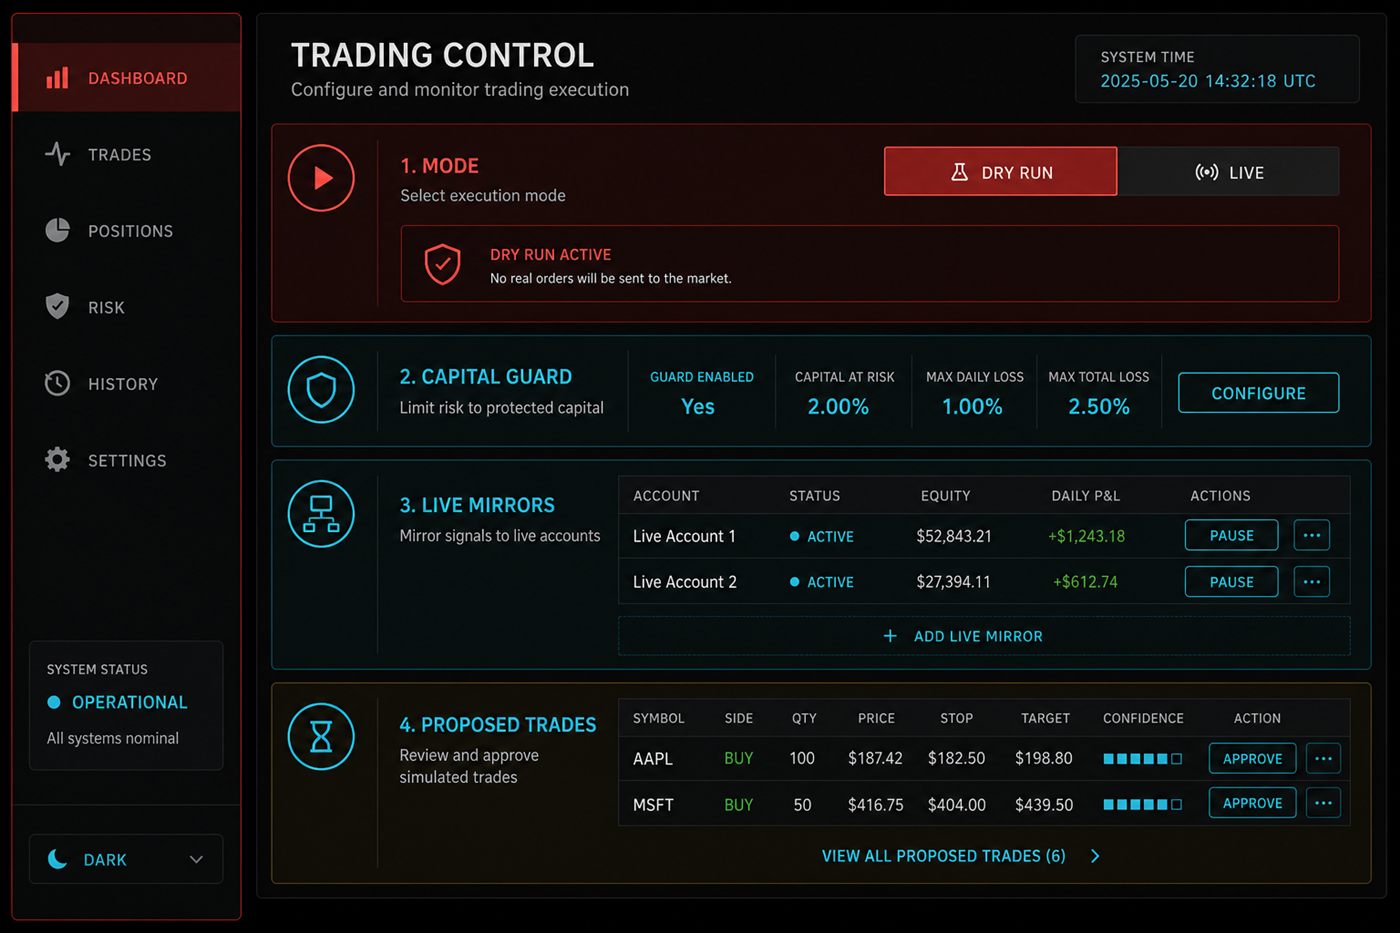Open the Dashboard menu item
The width and height of the screenshot is (1400, 933).
pyautogui.click(x=127, y=78)
